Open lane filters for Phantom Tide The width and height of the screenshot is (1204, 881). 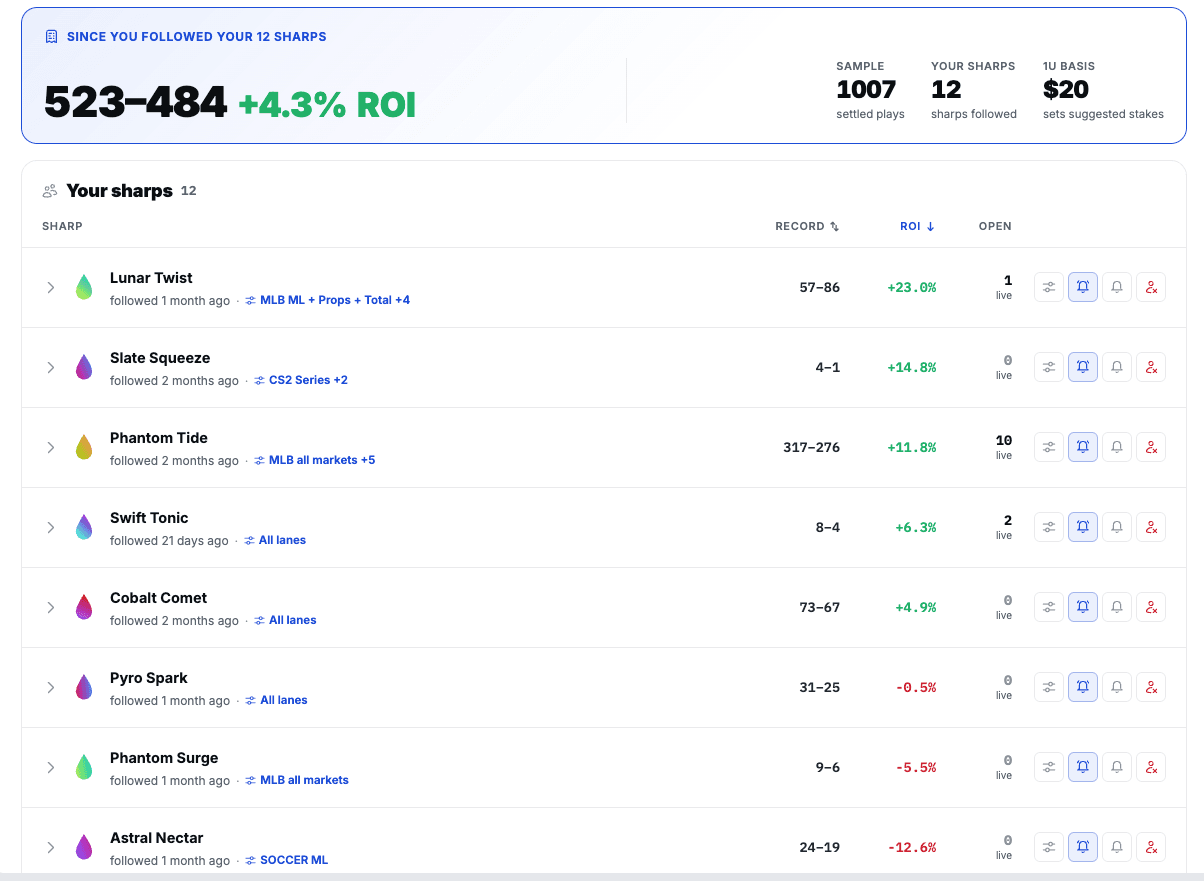pos(1049,447)
